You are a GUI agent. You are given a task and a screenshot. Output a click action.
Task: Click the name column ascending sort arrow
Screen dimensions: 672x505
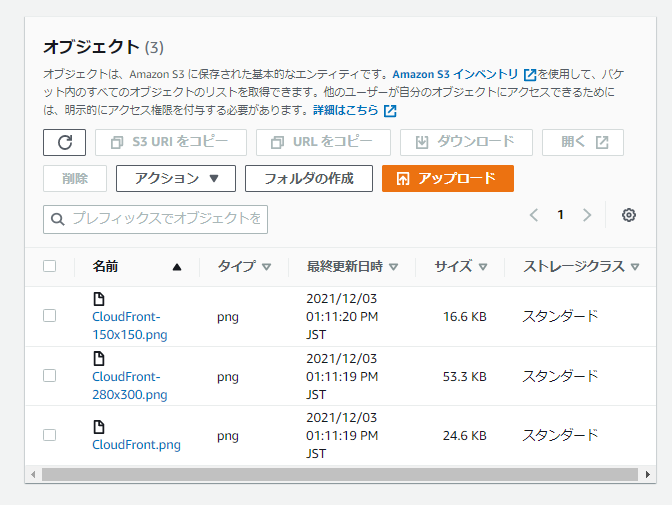point(177,267)
